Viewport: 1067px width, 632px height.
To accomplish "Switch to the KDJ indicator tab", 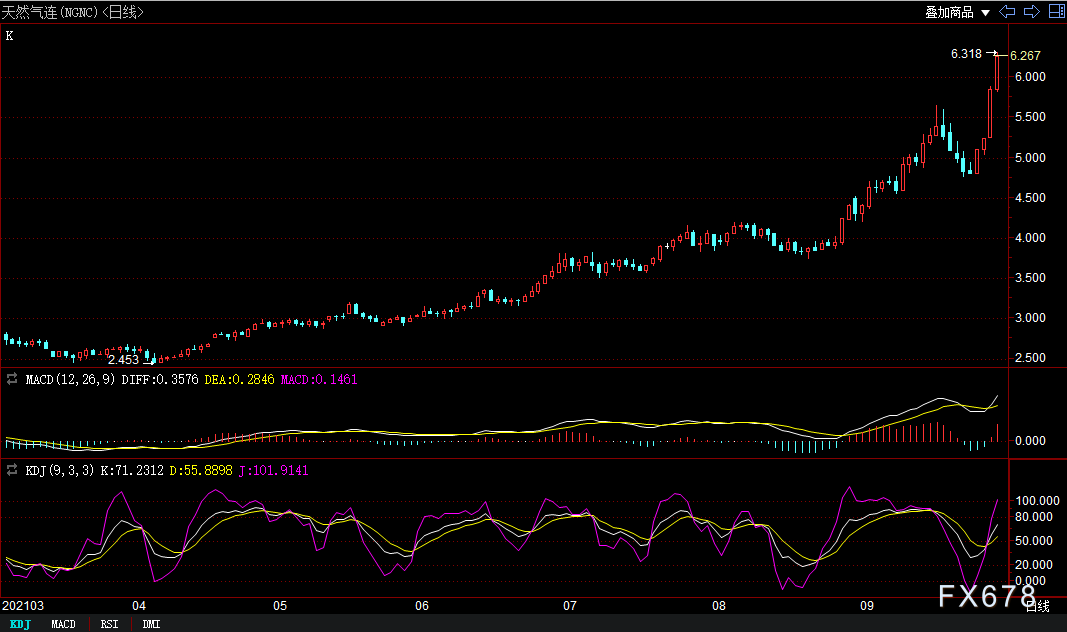I will pyautogui.click(x=20, y=624).
